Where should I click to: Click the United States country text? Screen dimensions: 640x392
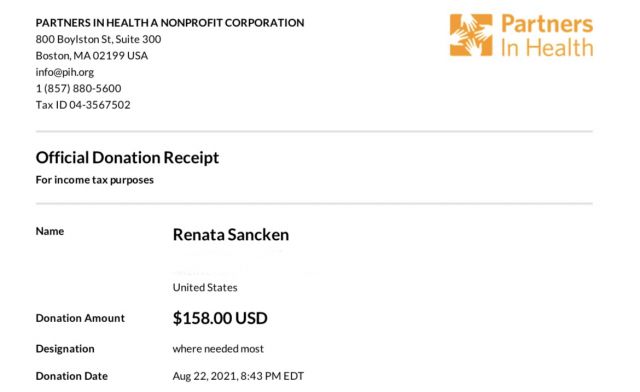point(205,287)
